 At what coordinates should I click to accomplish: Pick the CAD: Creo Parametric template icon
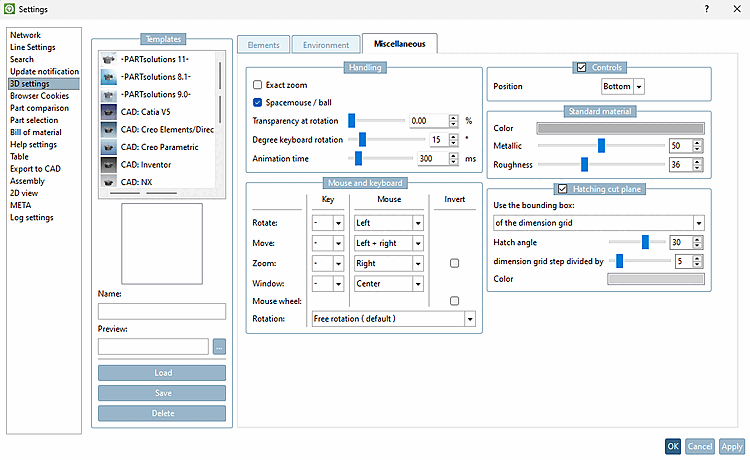[x=109, y=147]
